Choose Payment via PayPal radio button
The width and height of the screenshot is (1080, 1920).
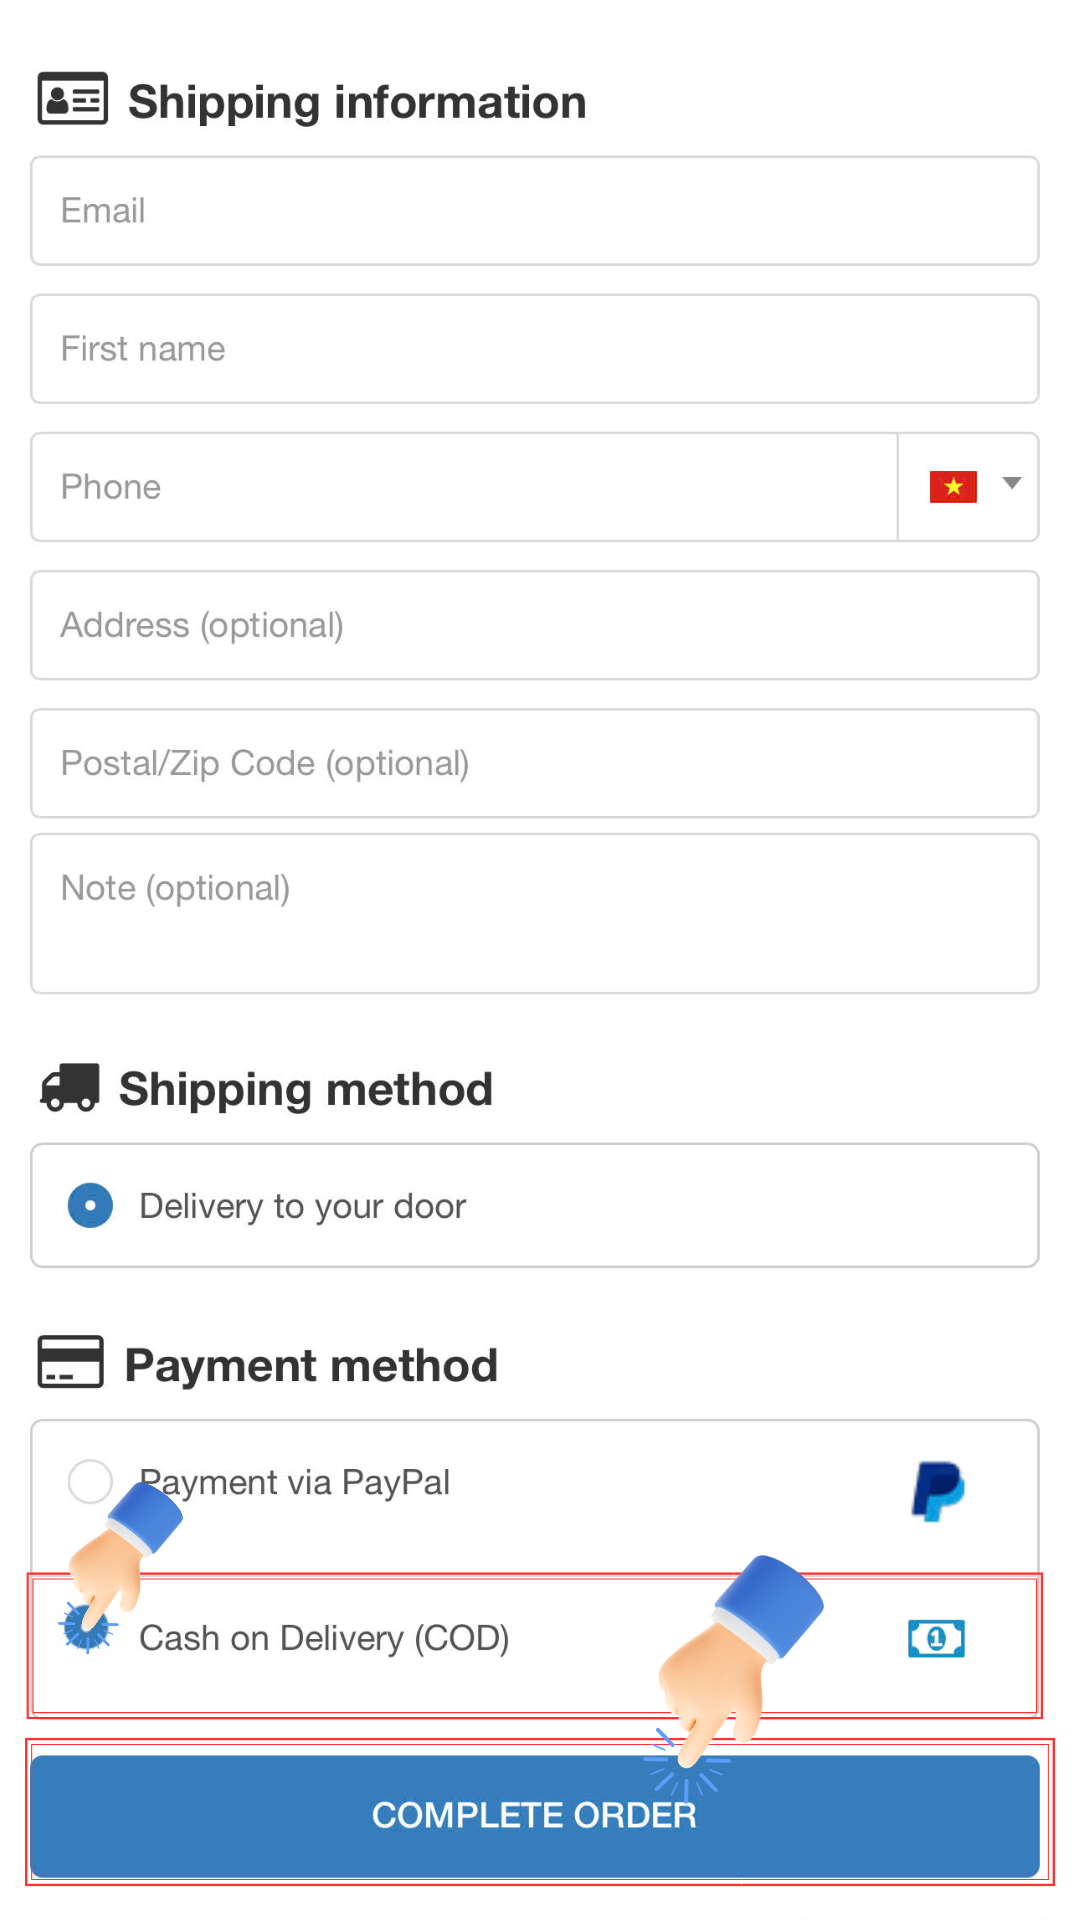[89, 1481]
